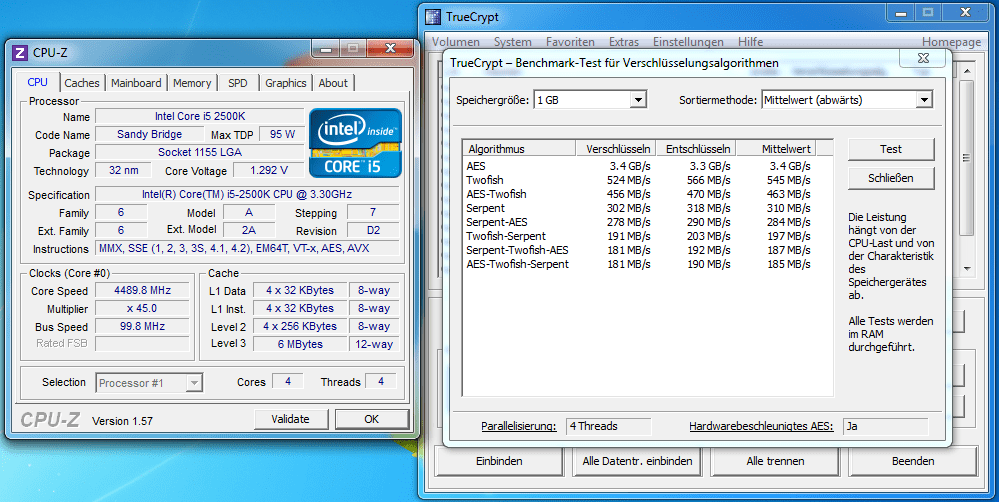
Task: Open the Speichergröße dropdown
Action: [x=638, y=99]
